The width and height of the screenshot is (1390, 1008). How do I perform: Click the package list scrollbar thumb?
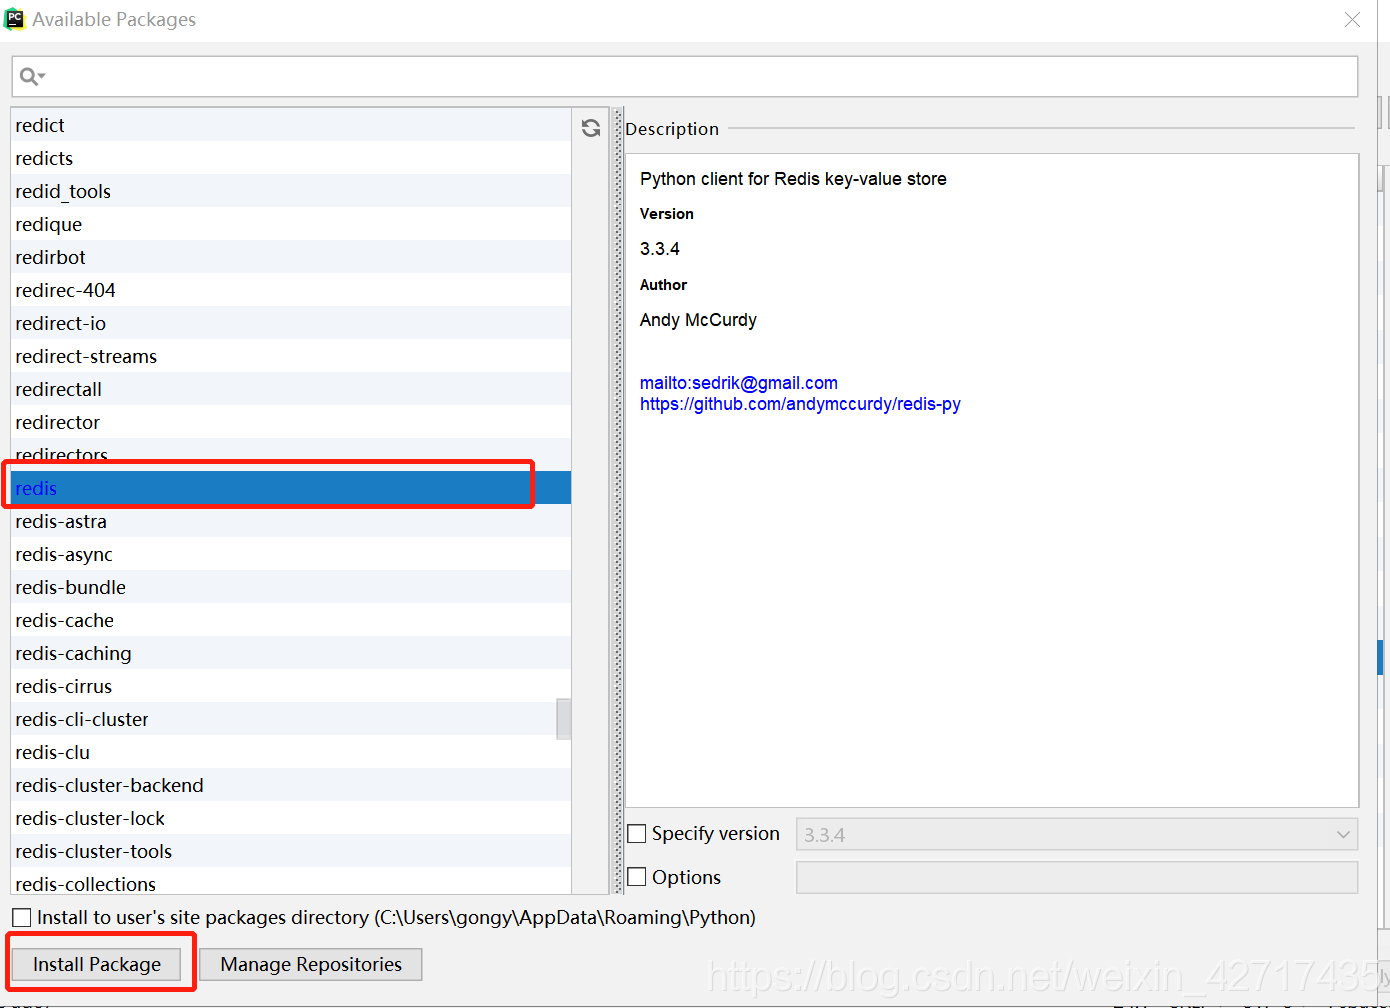click(563, 719)
